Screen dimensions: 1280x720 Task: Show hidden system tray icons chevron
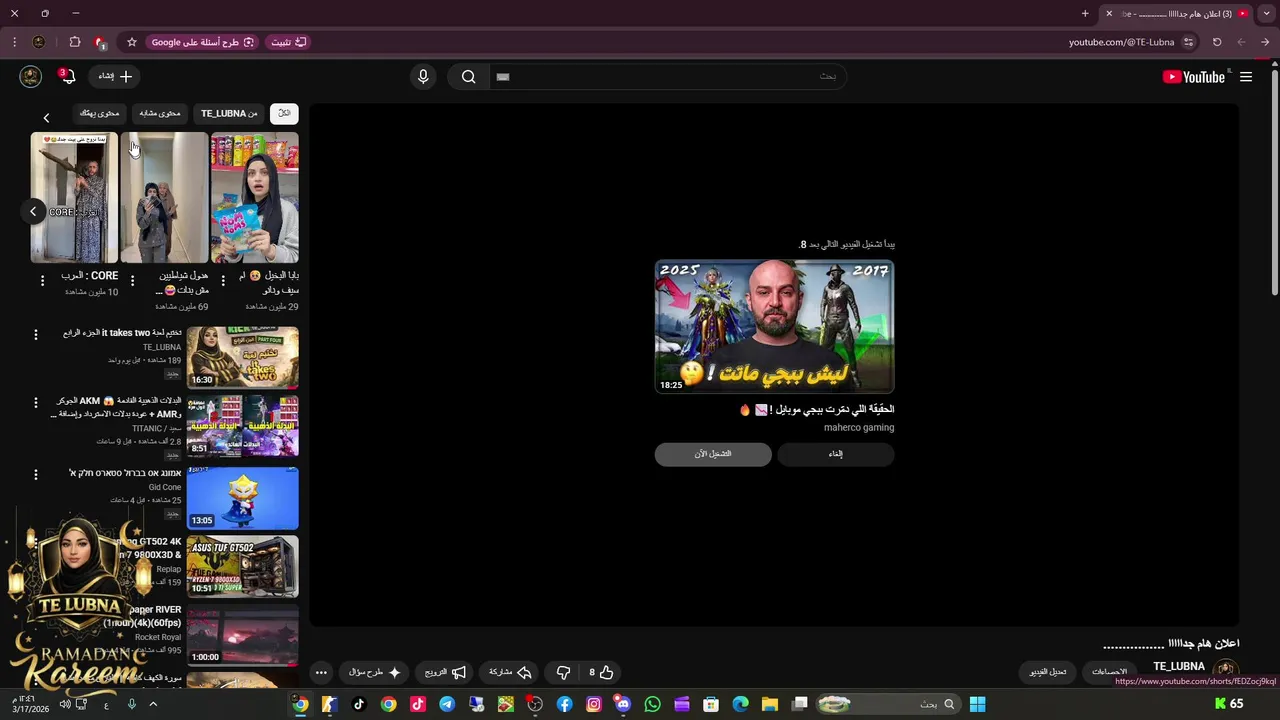(x=153, y=704)
